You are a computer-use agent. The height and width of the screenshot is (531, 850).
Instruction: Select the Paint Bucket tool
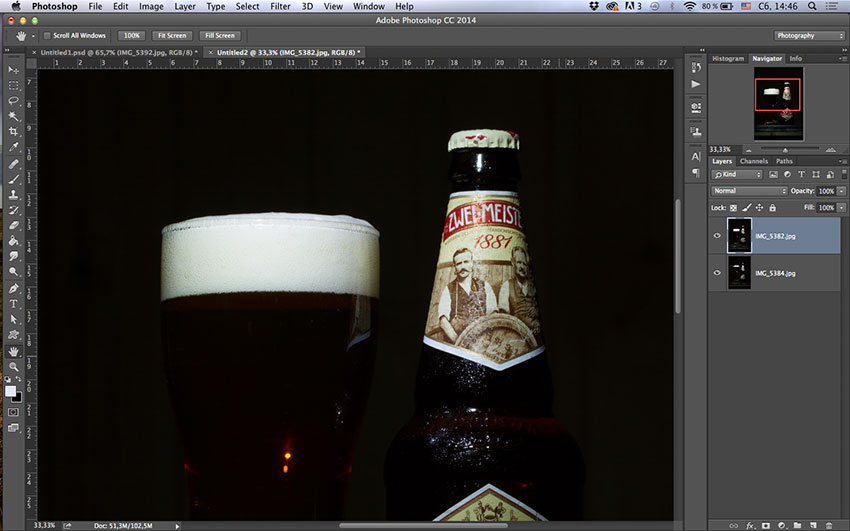14,241
